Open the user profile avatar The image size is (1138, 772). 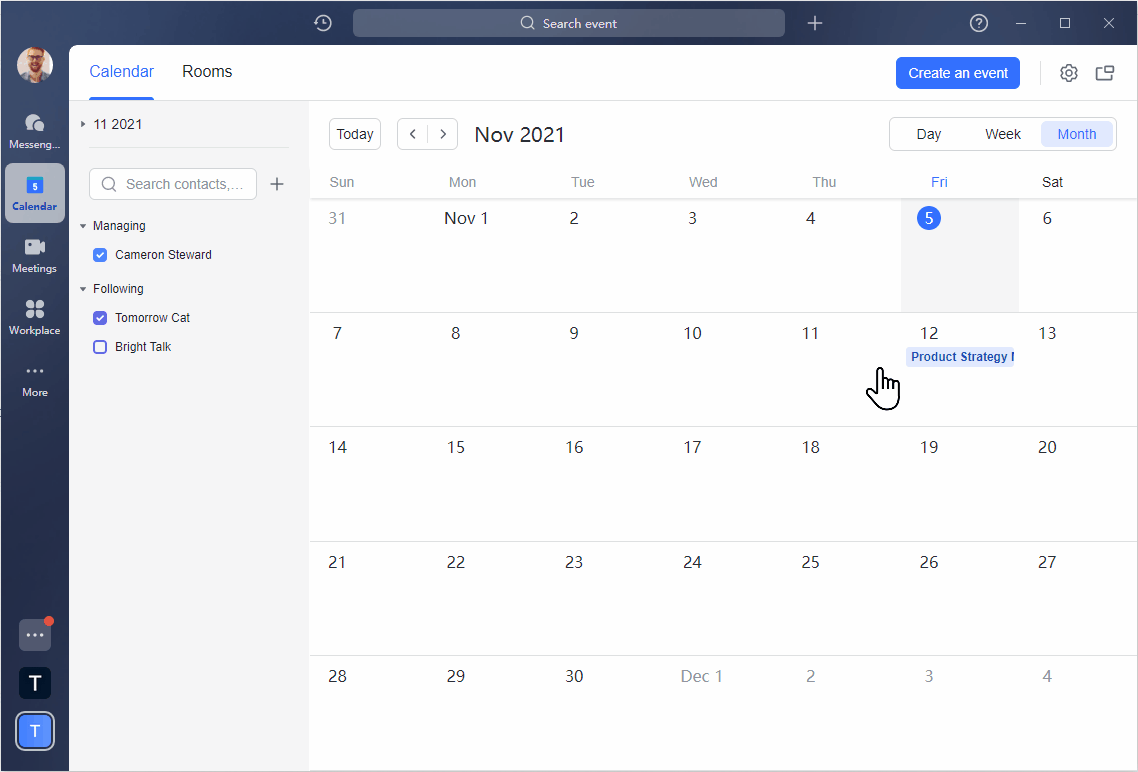pos(35,65)
